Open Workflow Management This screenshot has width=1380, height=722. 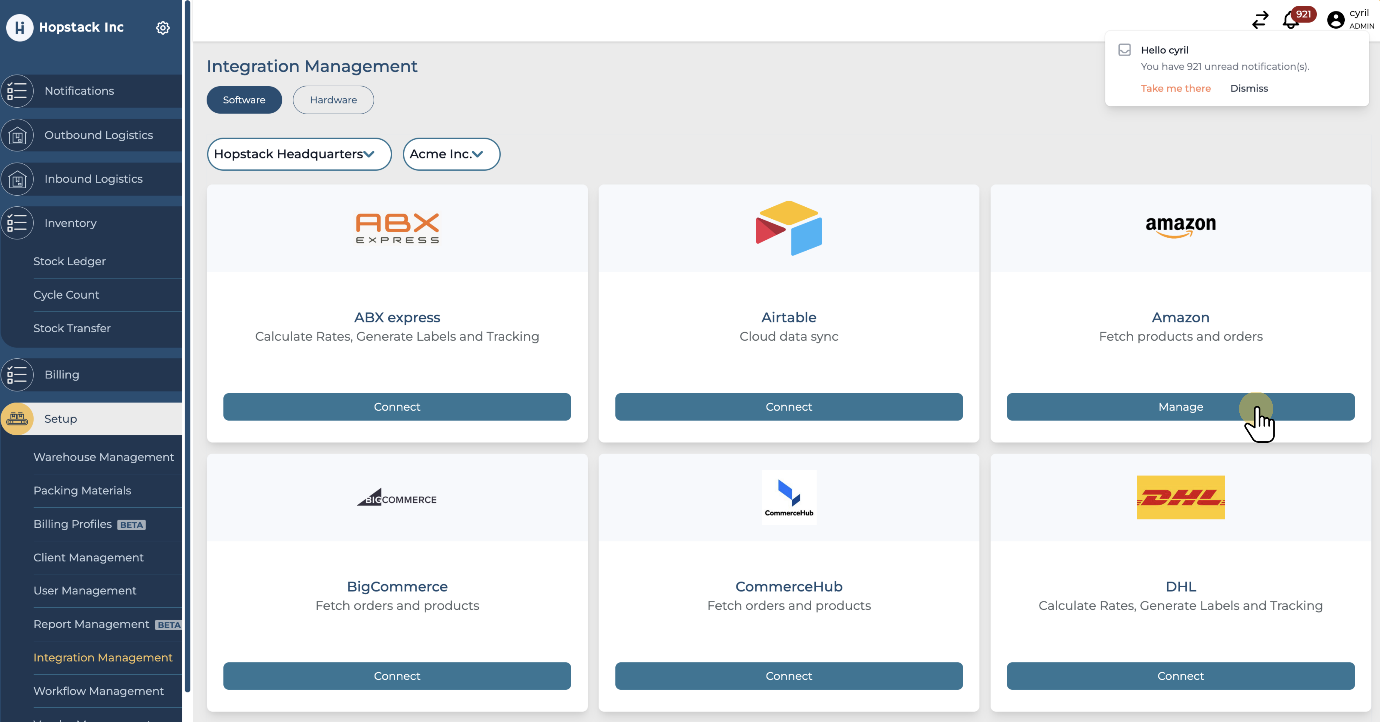(99, 691)
